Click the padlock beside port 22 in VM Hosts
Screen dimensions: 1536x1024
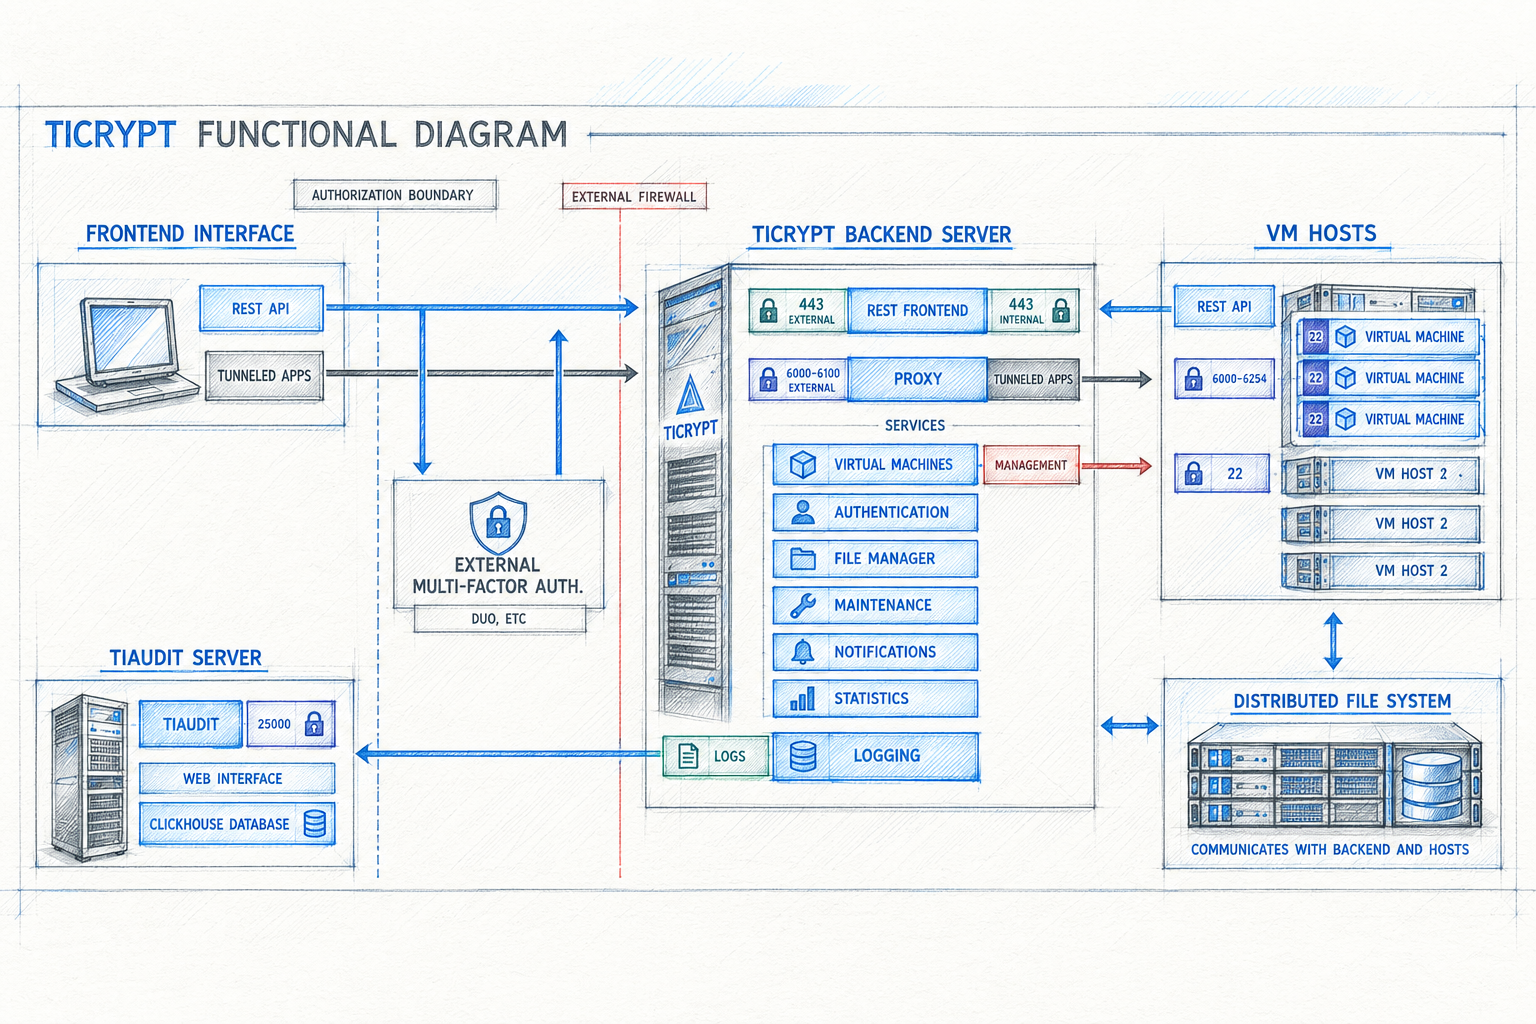click(x=1193, y=473)
